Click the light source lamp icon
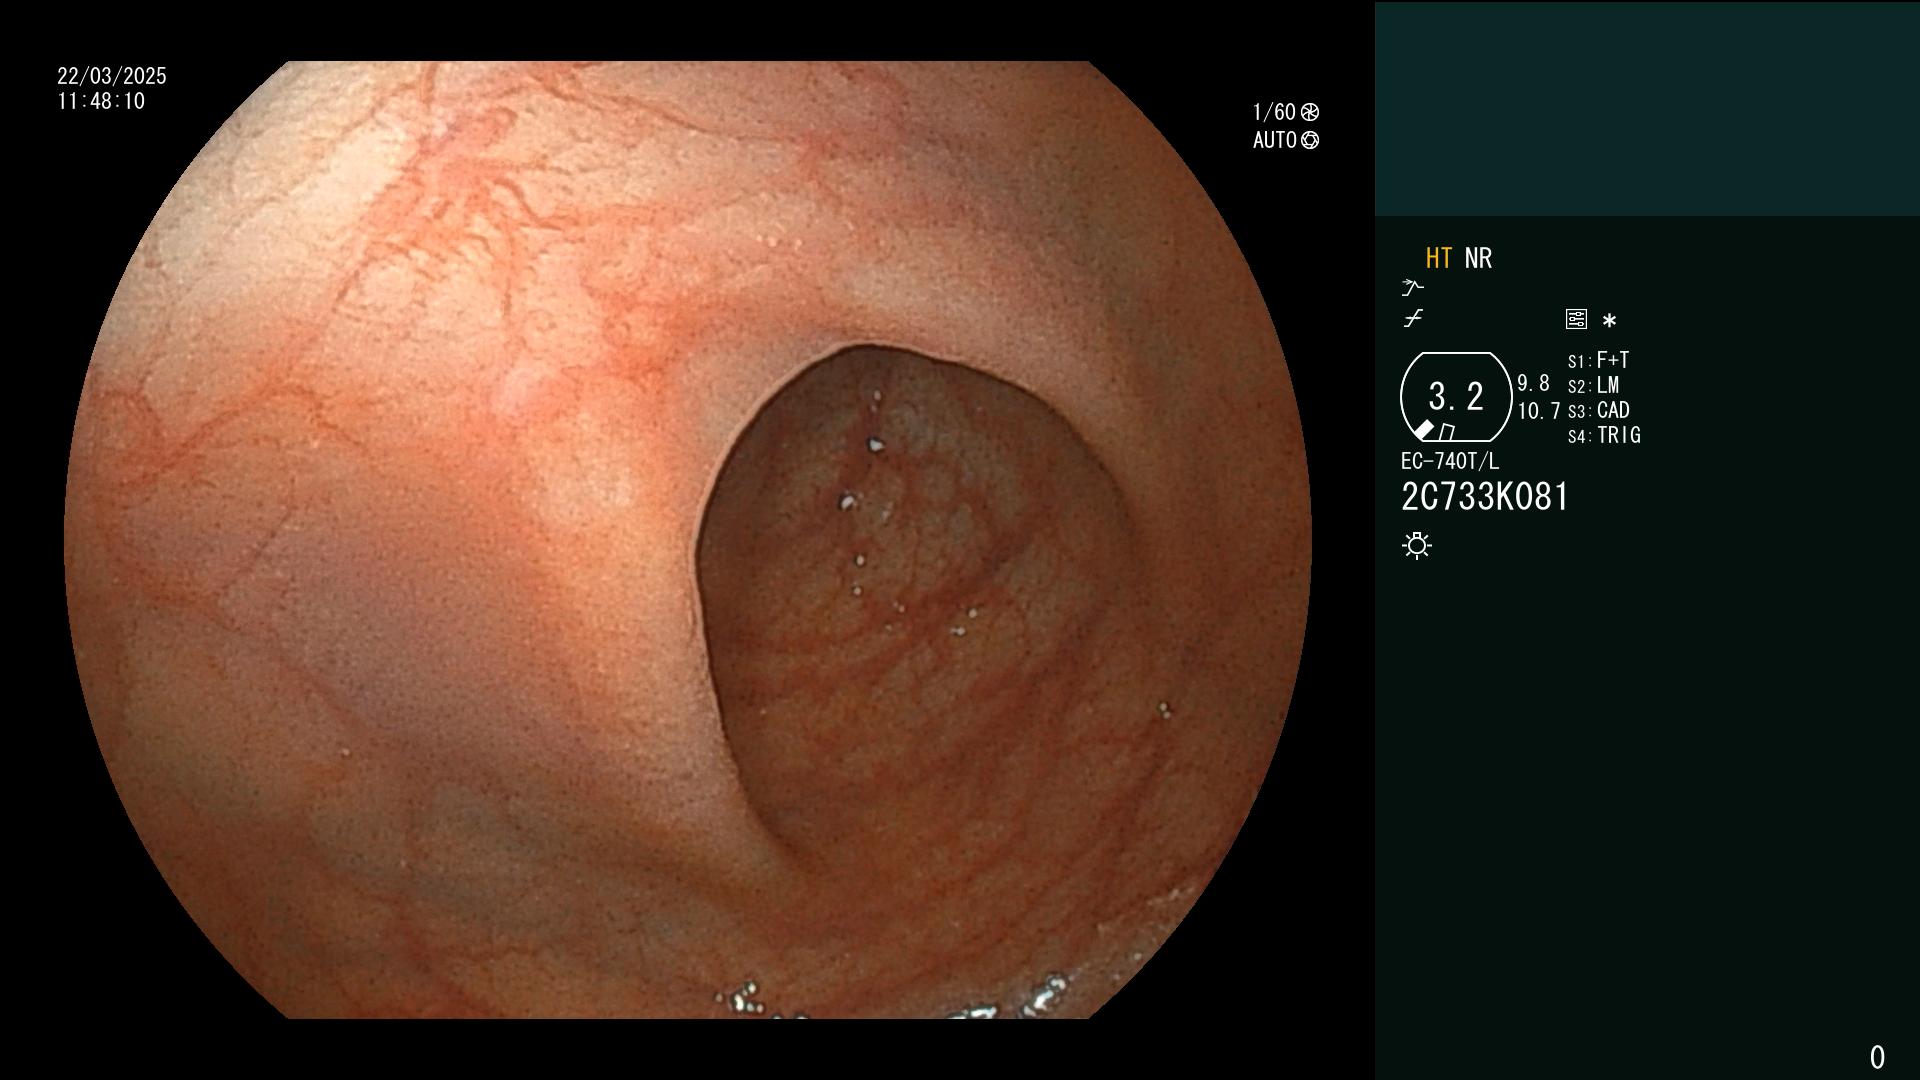1920x1080 pixels. [x=1417, y=546]
